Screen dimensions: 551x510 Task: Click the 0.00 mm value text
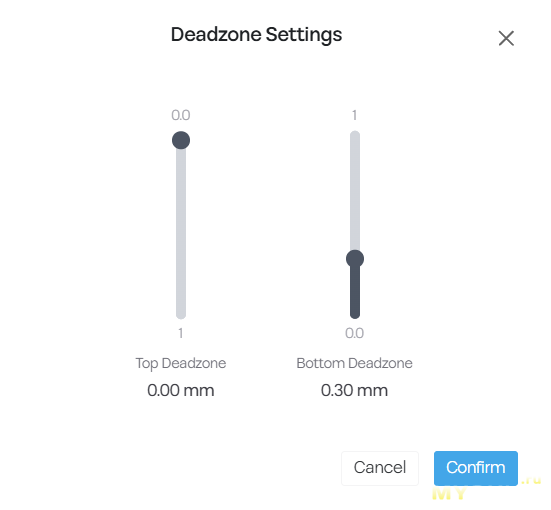point(181,390)
